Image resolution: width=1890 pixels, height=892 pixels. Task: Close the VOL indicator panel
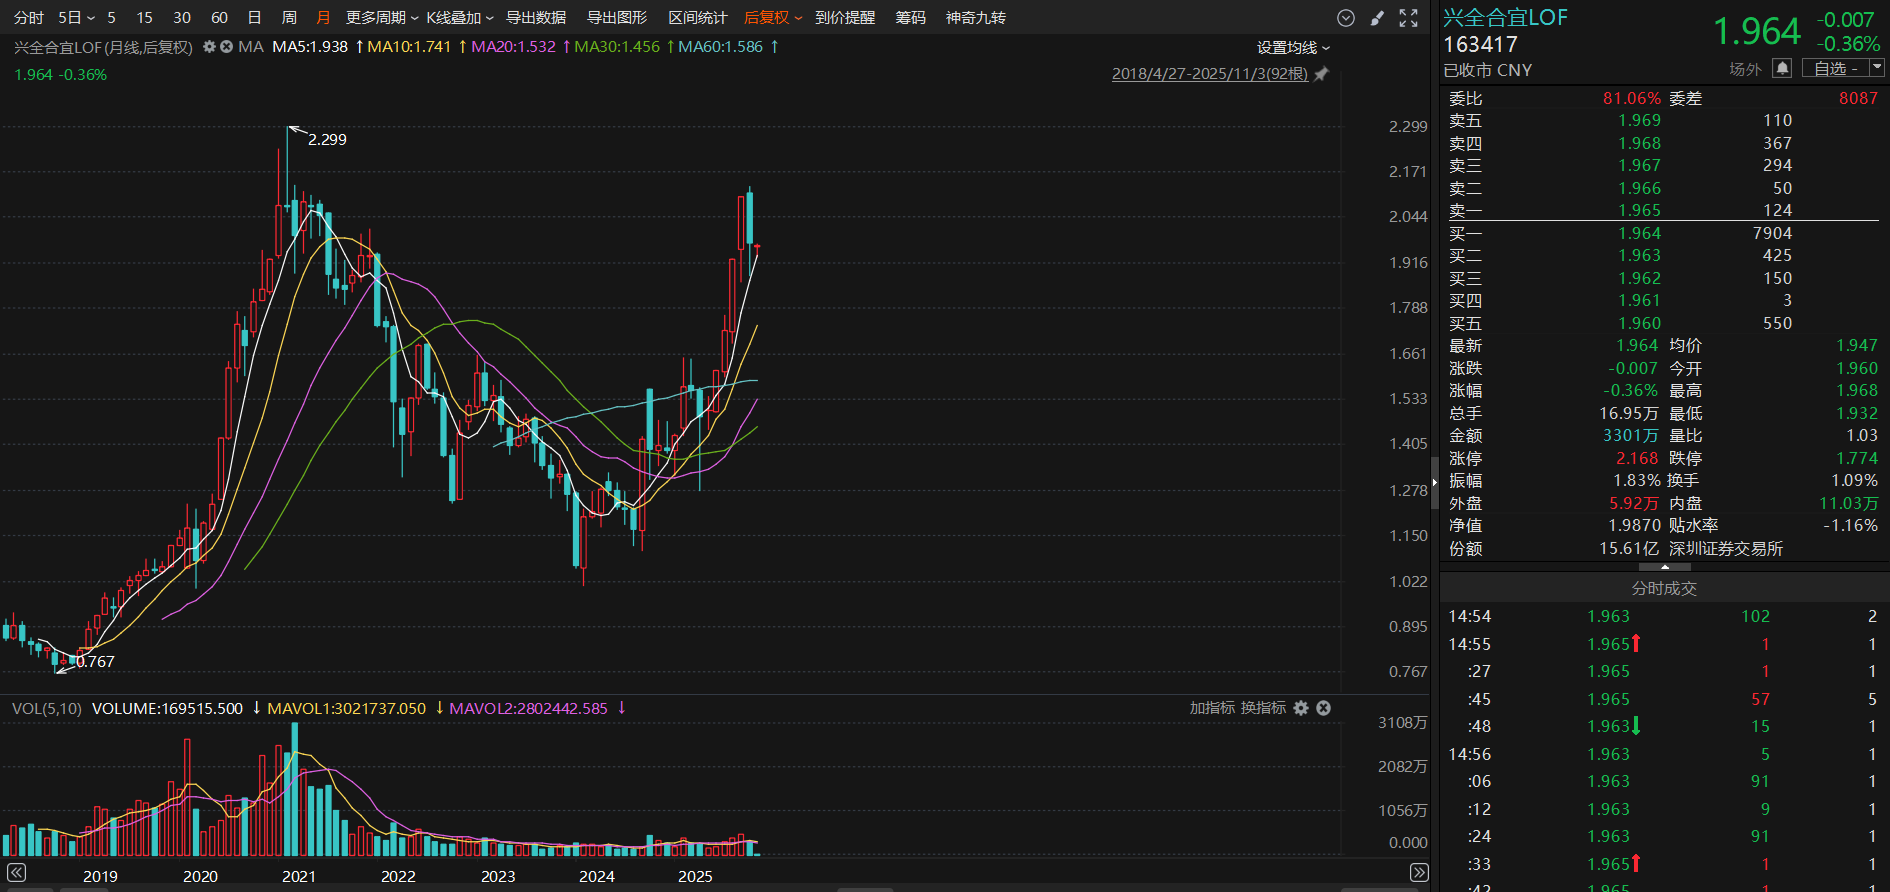pos(1323,708)
